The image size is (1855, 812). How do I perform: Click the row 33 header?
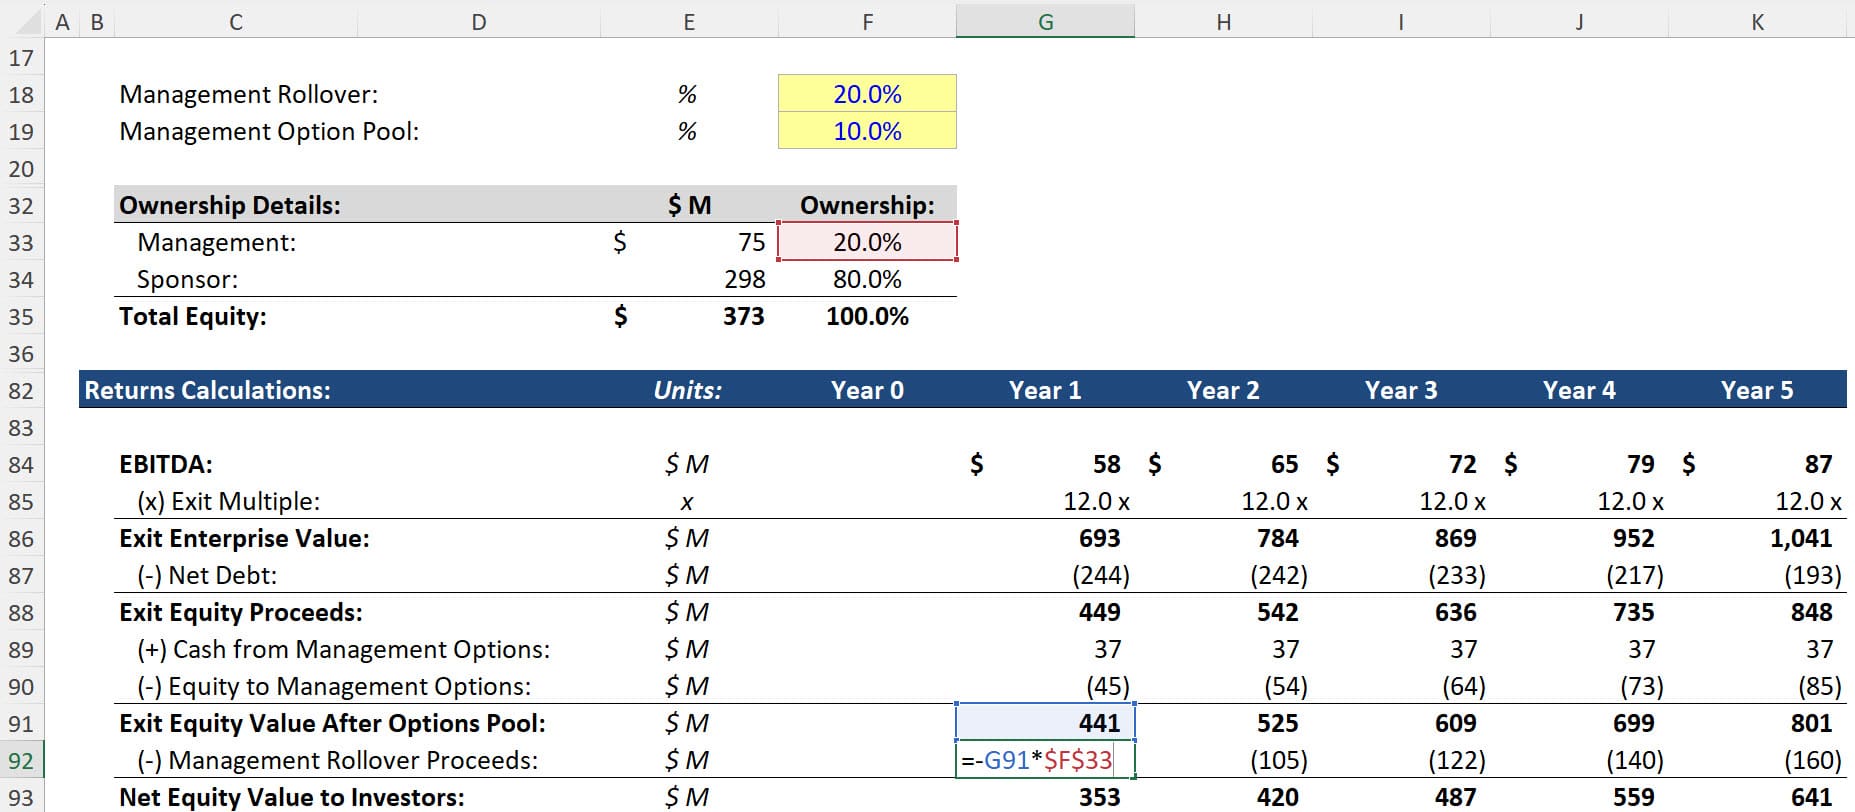[21, 242]
